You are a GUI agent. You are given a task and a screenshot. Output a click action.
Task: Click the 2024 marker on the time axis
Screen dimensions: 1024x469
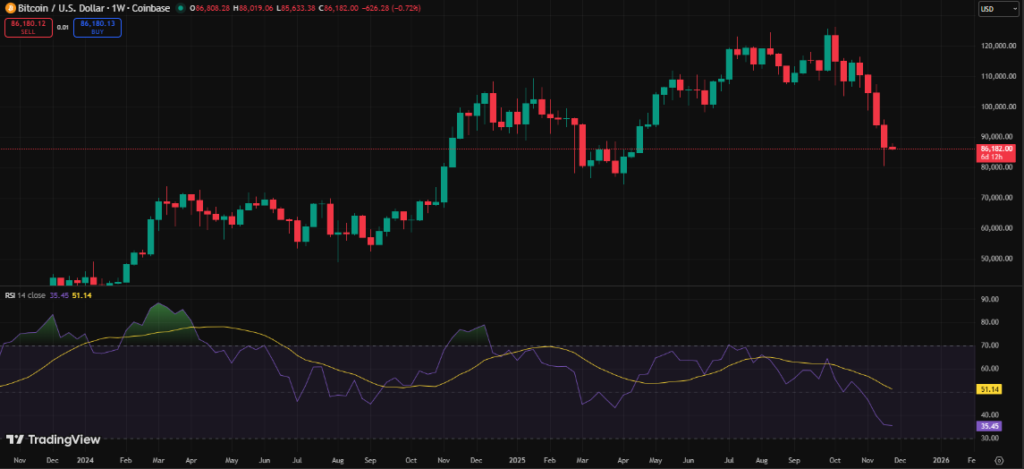(86, 459)
